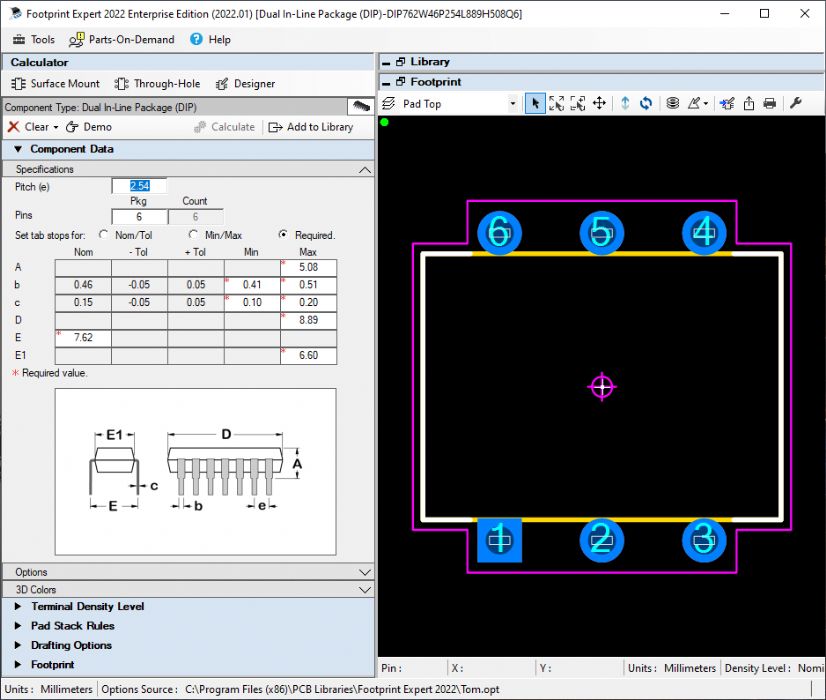Click the Pitch (e) input field
The height and width of the screenshot is (700, 826).
[139, 186]
